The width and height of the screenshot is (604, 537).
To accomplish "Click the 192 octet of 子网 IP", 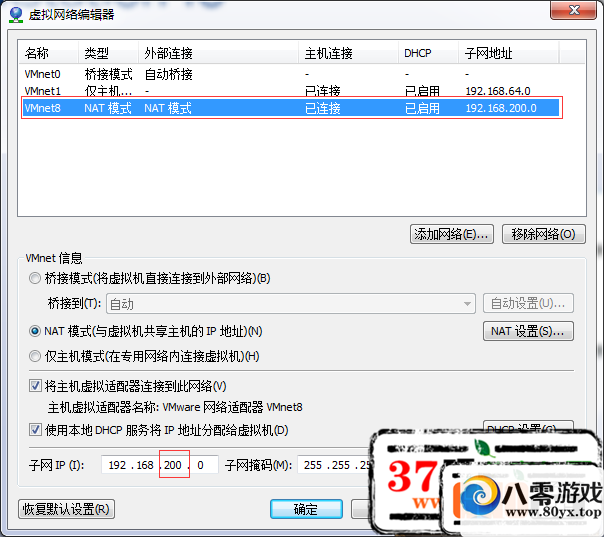I will point(117,465).
